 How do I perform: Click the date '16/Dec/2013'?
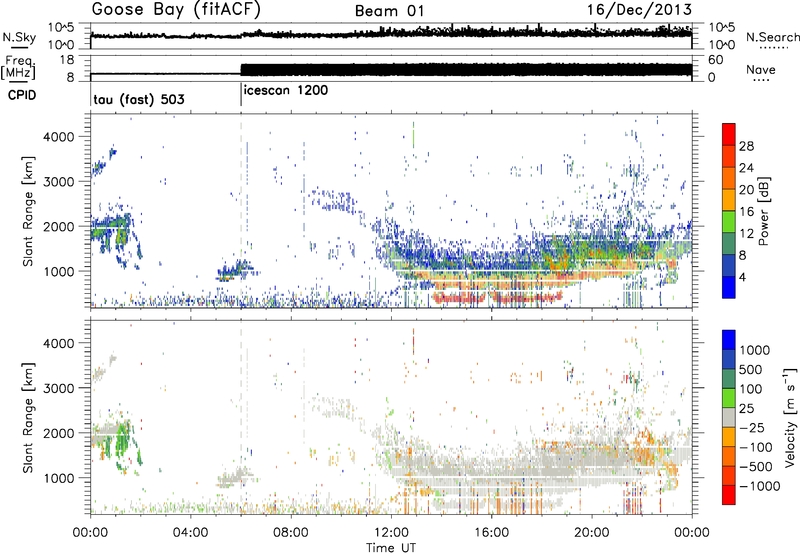coord(639,10)
